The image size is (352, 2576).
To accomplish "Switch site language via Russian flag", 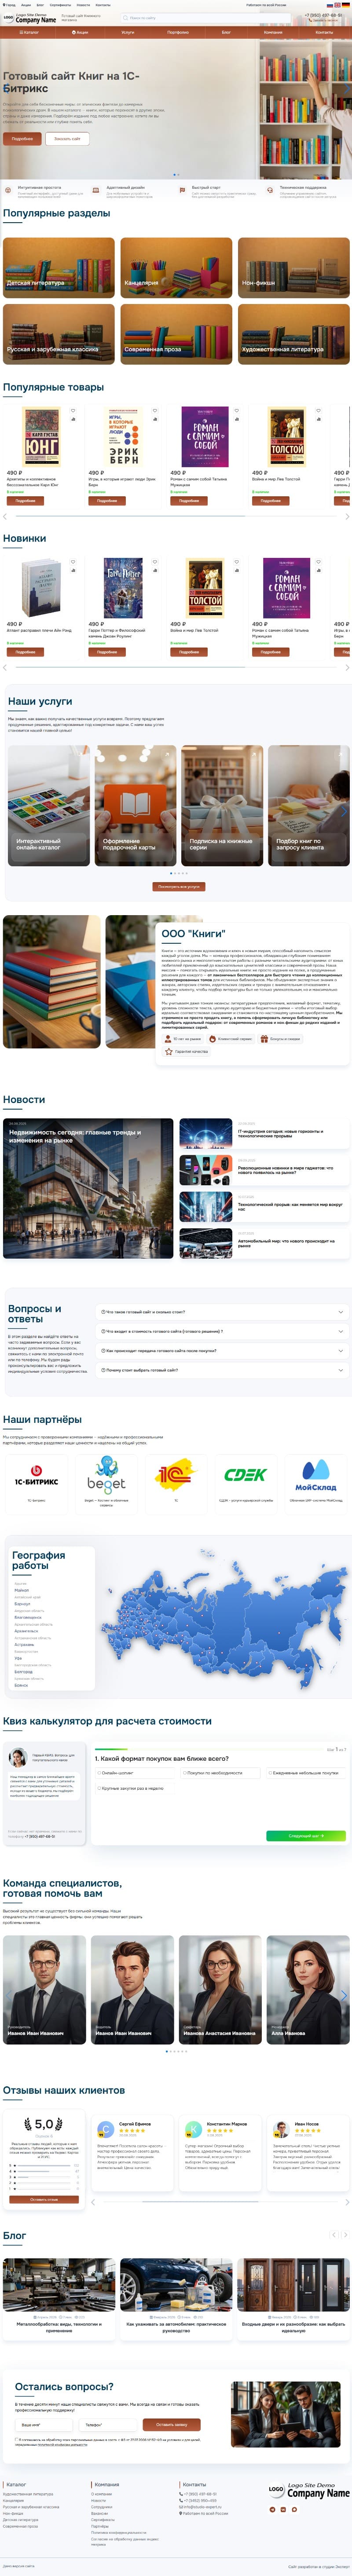I will (329, 5).
